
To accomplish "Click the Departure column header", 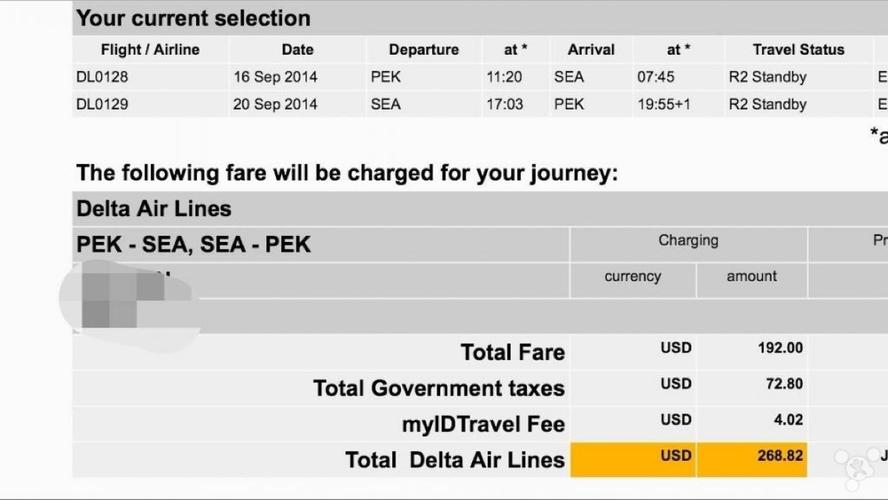I will pyautogui.click(x=424, y=50).
